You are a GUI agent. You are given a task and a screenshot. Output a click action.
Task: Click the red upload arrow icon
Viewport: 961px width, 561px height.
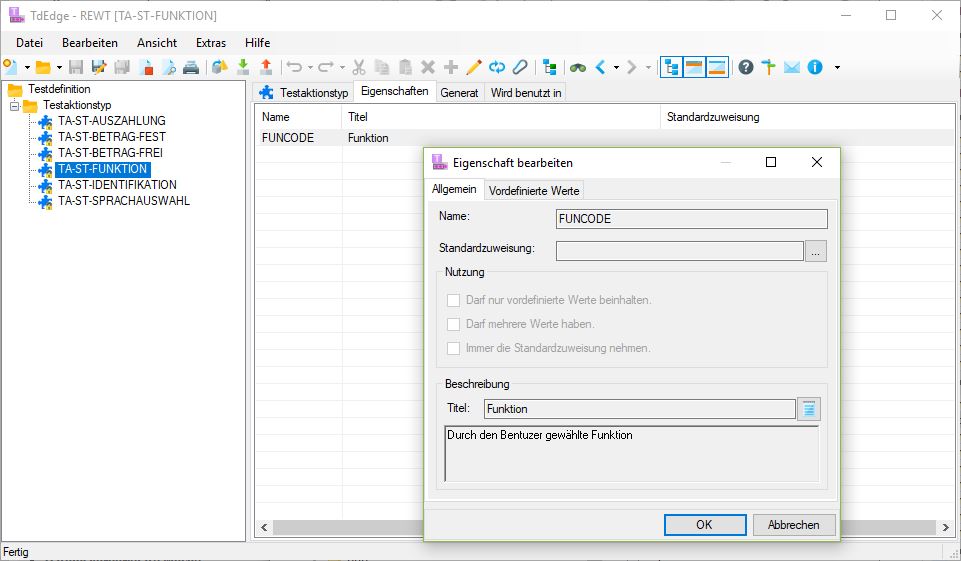[x=266, y=67]
